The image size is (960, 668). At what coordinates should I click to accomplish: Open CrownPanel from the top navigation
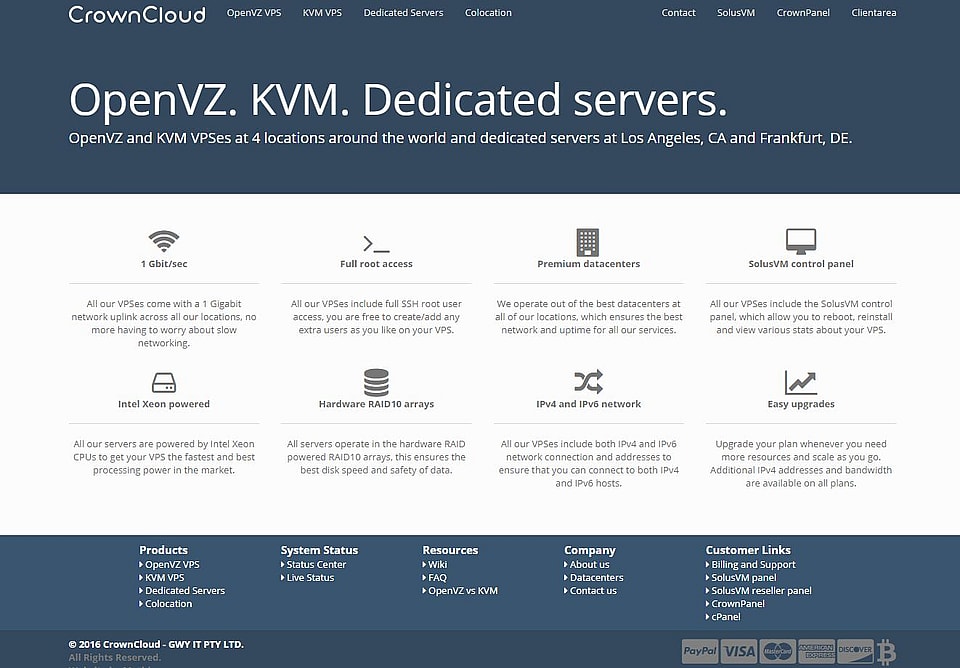pyautogui.click(x=803, y=13)
